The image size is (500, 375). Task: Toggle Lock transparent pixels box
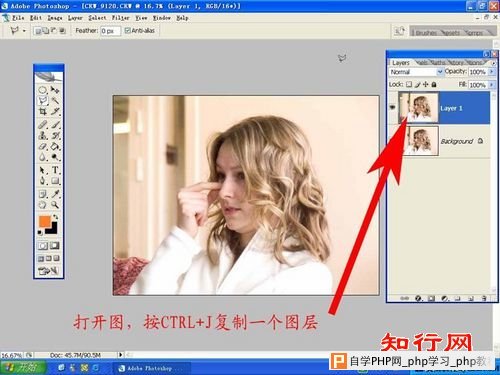tap(409, 84)
